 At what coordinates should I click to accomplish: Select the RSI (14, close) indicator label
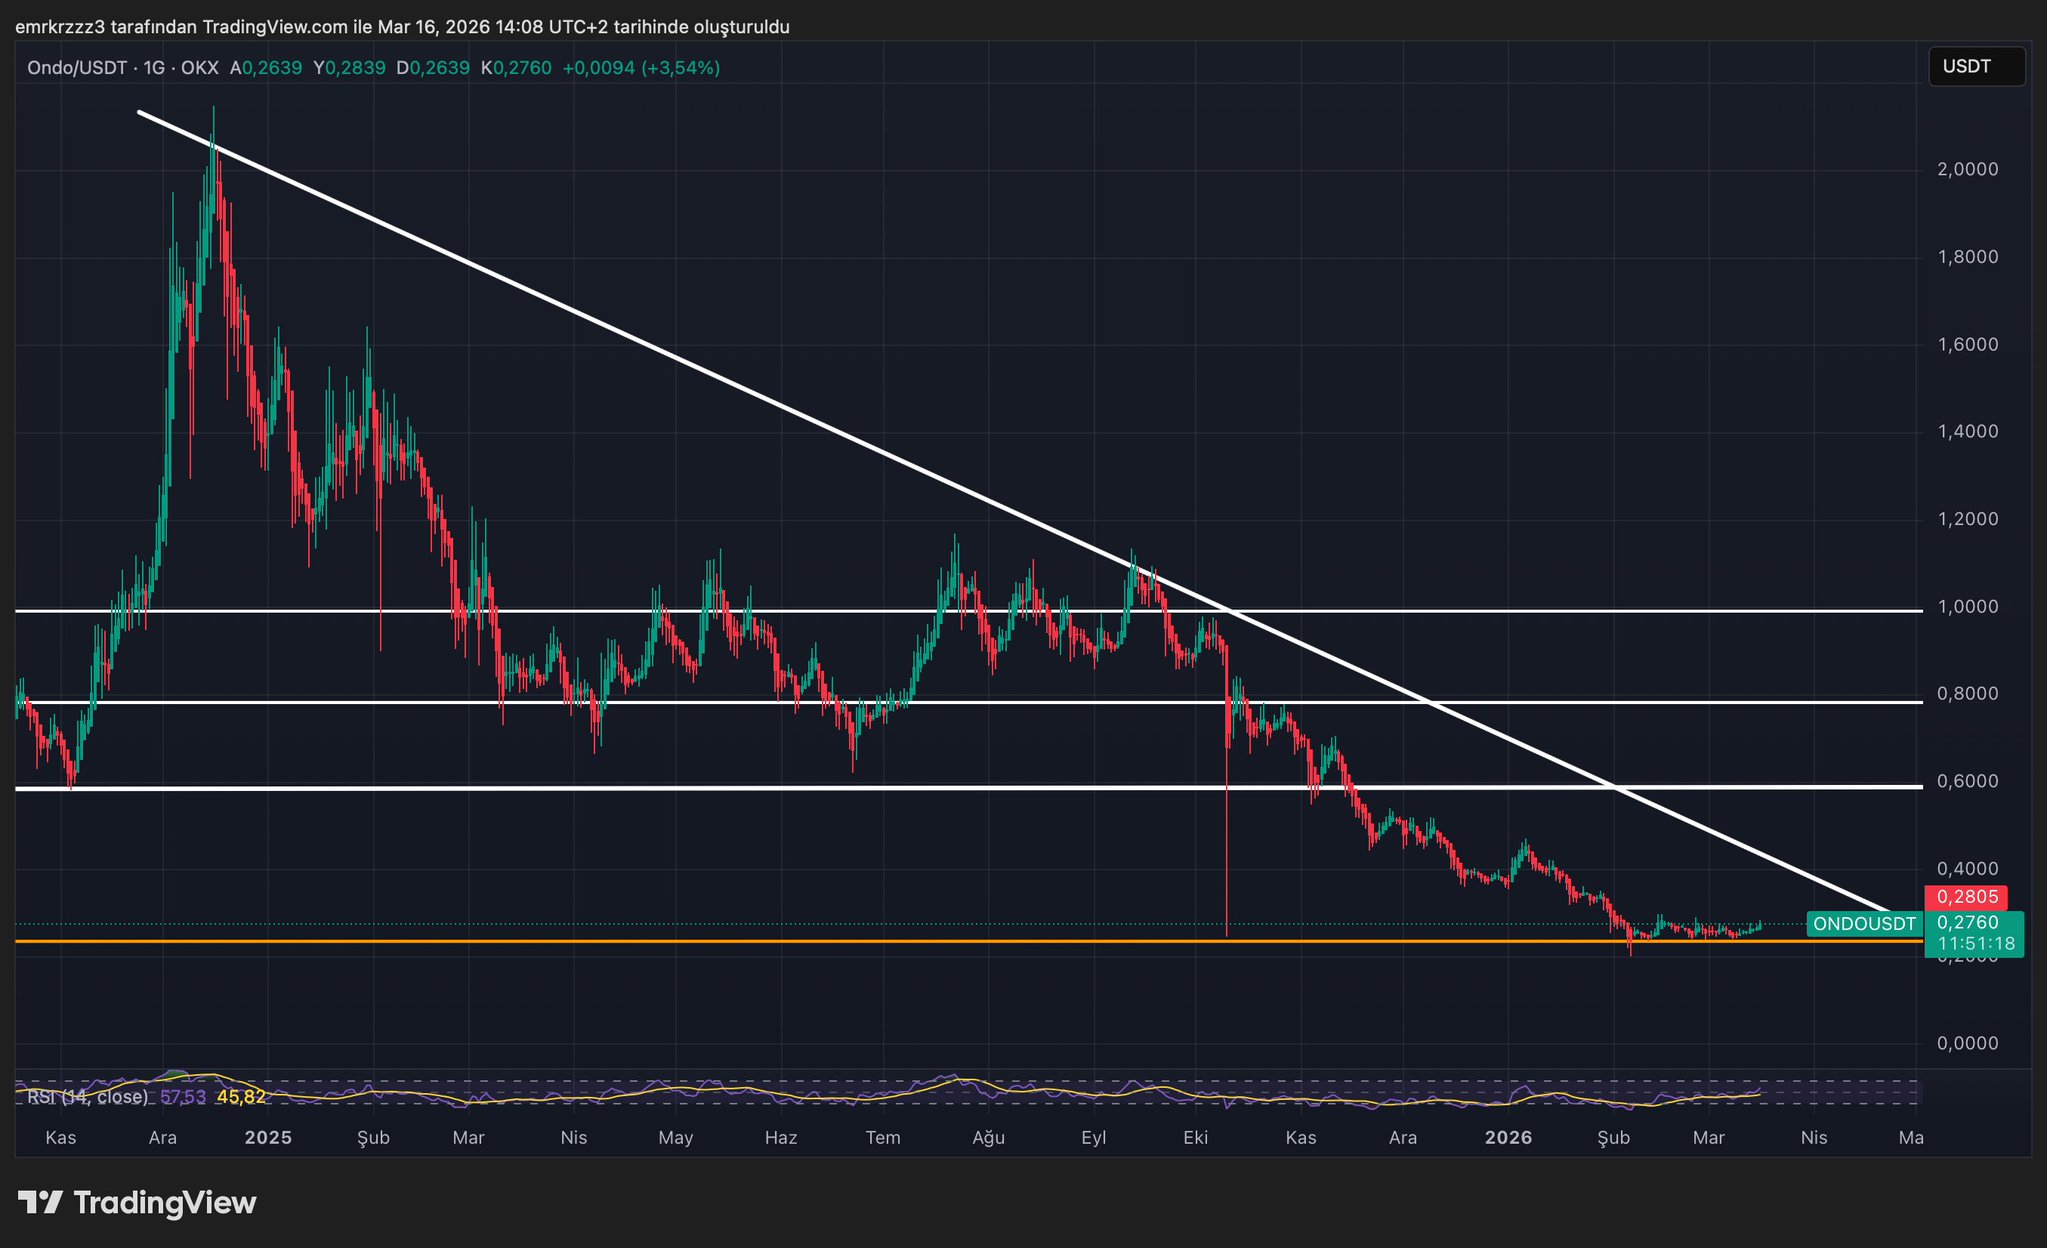point(88,1097)
